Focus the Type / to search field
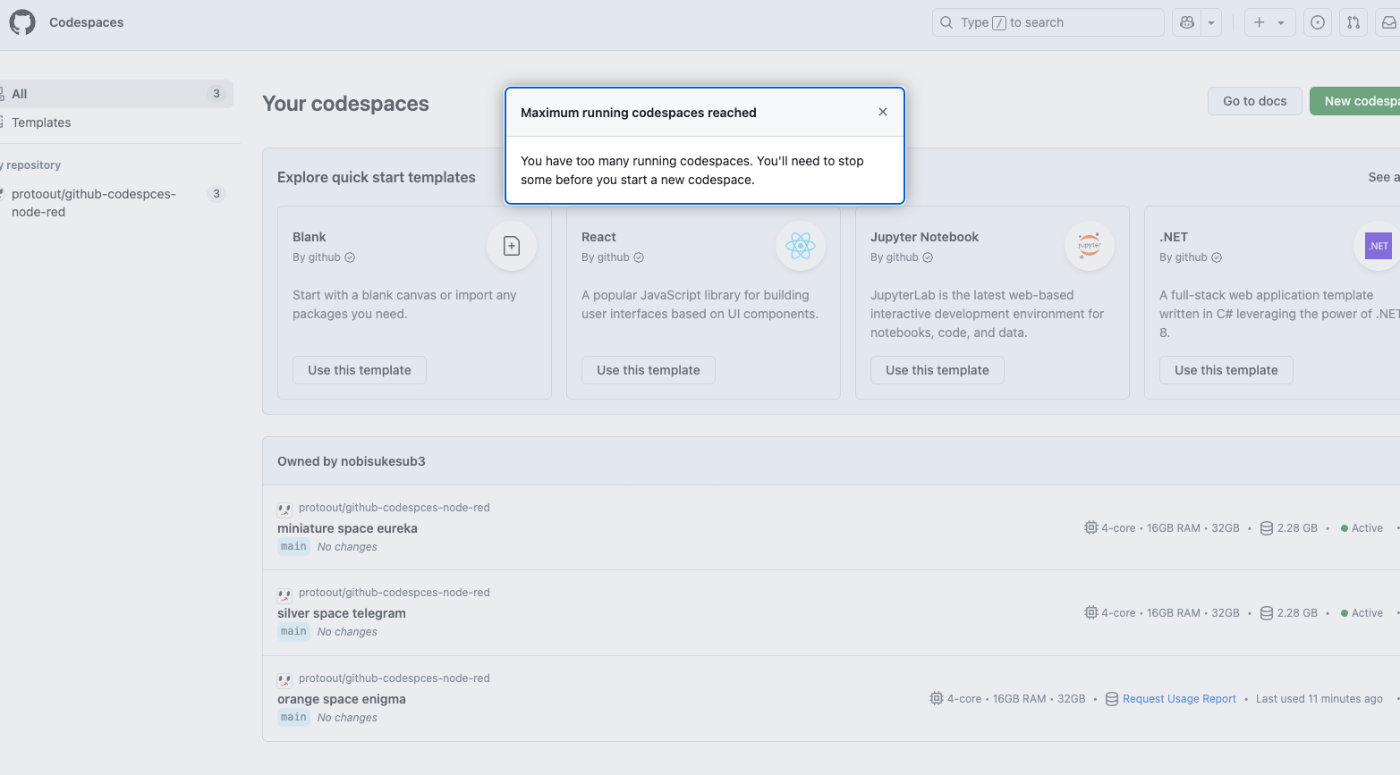Screen dimensions: 1400x775 click(x=1048, y=22)
